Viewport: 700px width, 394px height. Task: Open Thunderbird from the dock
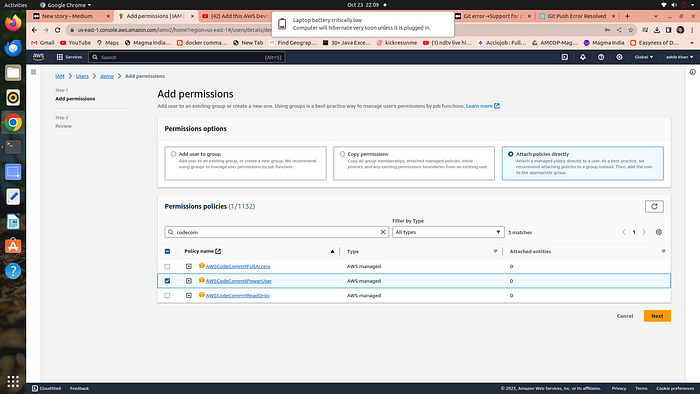[13, 48]
